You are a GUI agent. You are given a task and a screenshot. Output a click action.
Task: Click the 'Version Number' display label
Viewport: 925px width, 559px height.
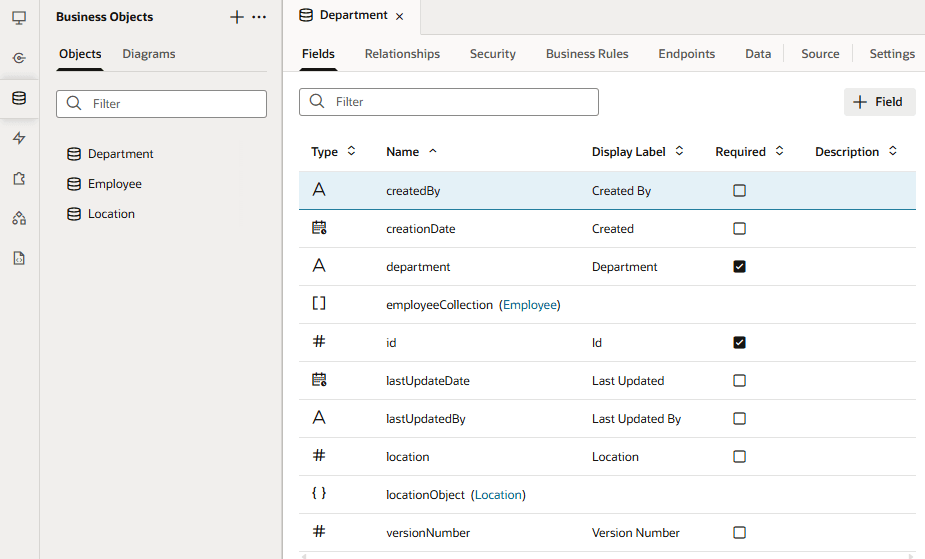pyautogui.click(x=635, y=532)
